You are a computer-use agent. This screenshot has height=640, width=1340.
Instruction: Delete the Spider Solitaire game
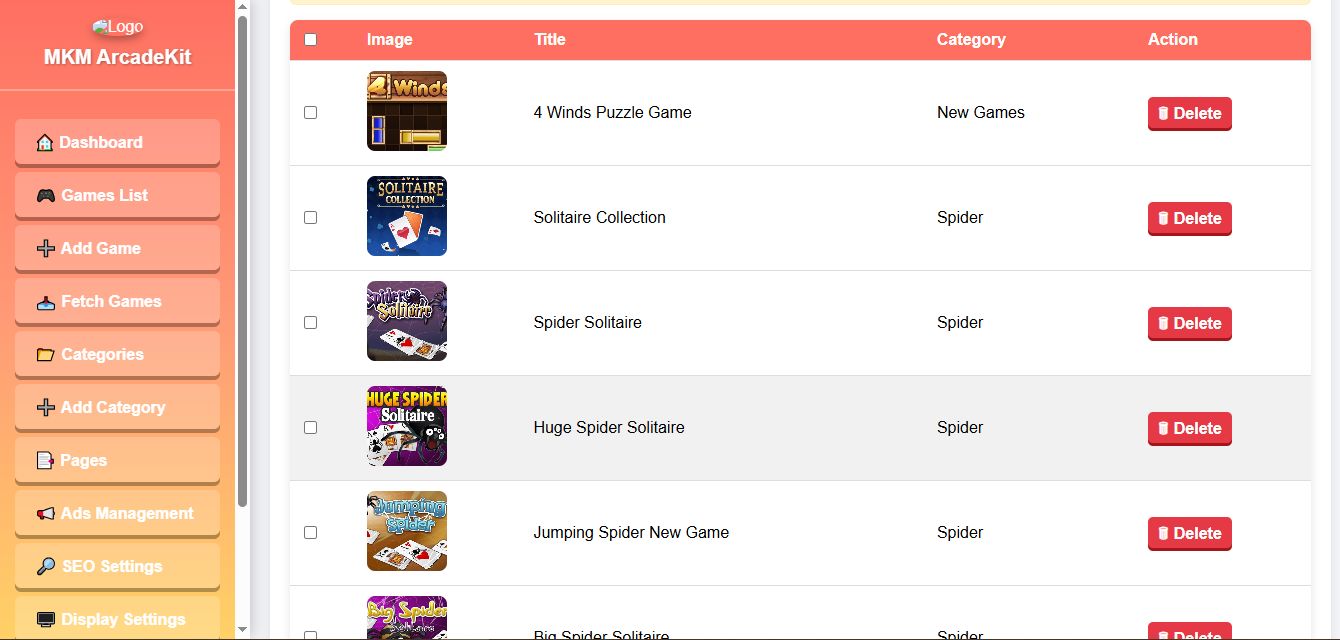[x=1189, y=323]
